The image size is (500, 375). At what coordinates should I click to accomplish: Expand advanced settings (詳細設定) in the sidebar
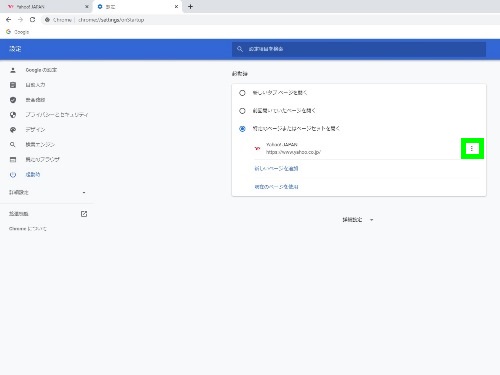click(47, 192)
